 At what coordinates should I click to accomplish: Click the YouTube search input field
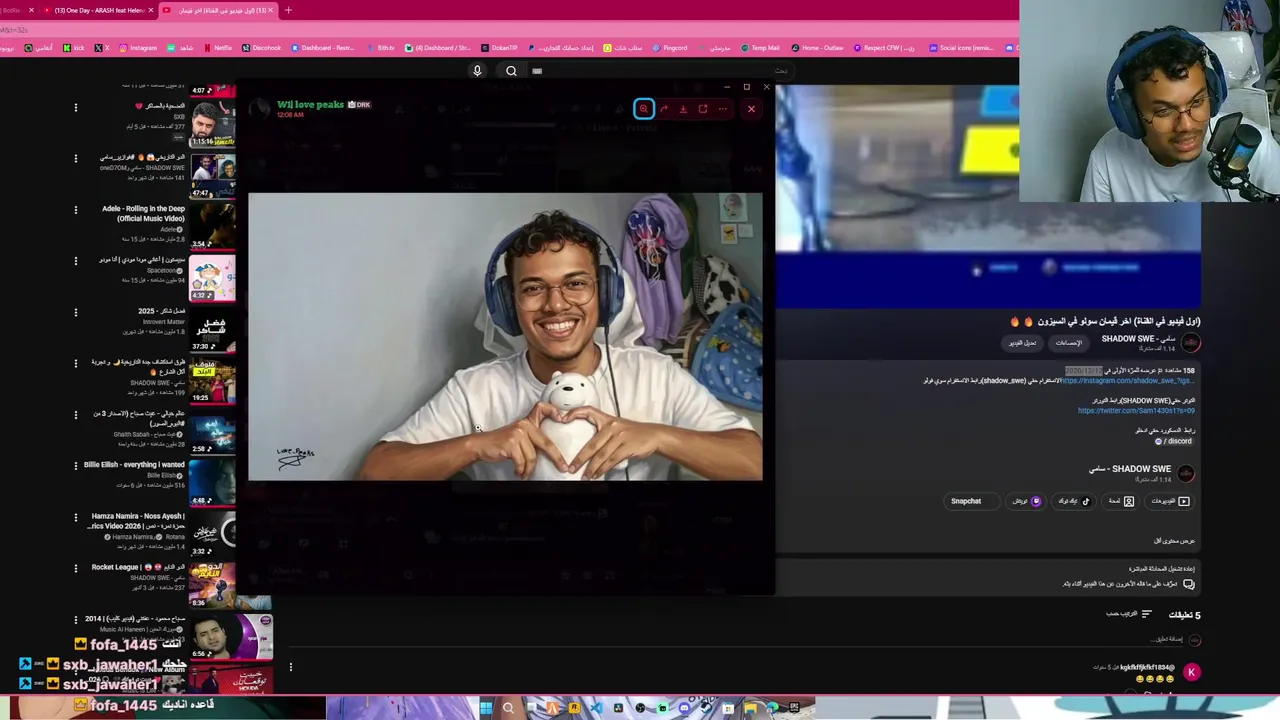[660, 71]
